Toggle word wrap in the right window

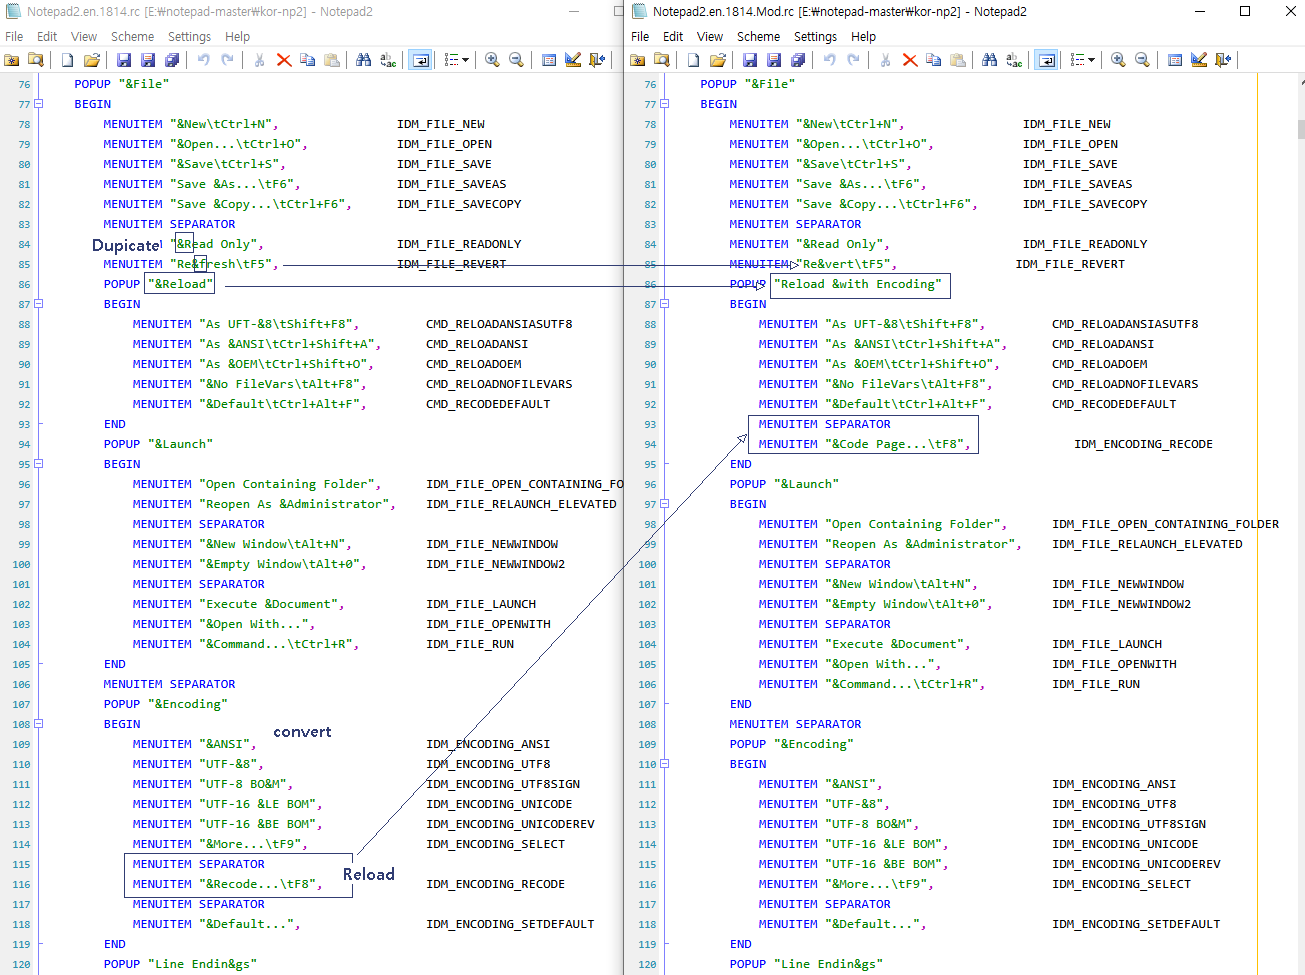[1046, 59]
